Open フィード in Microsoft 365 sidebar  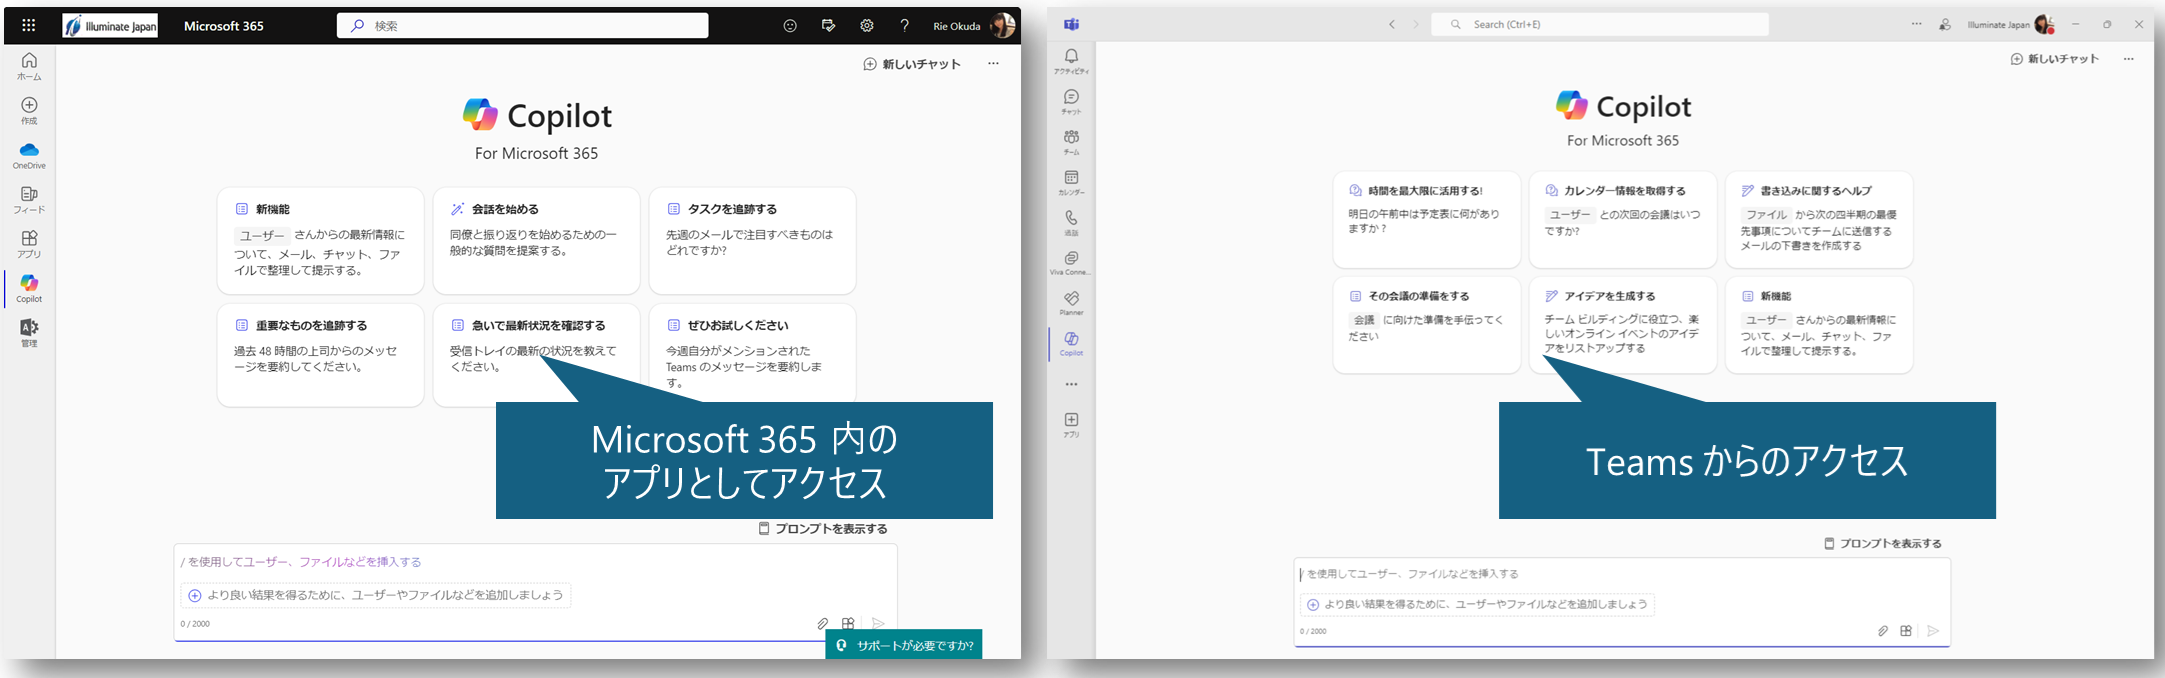[29, 200]
